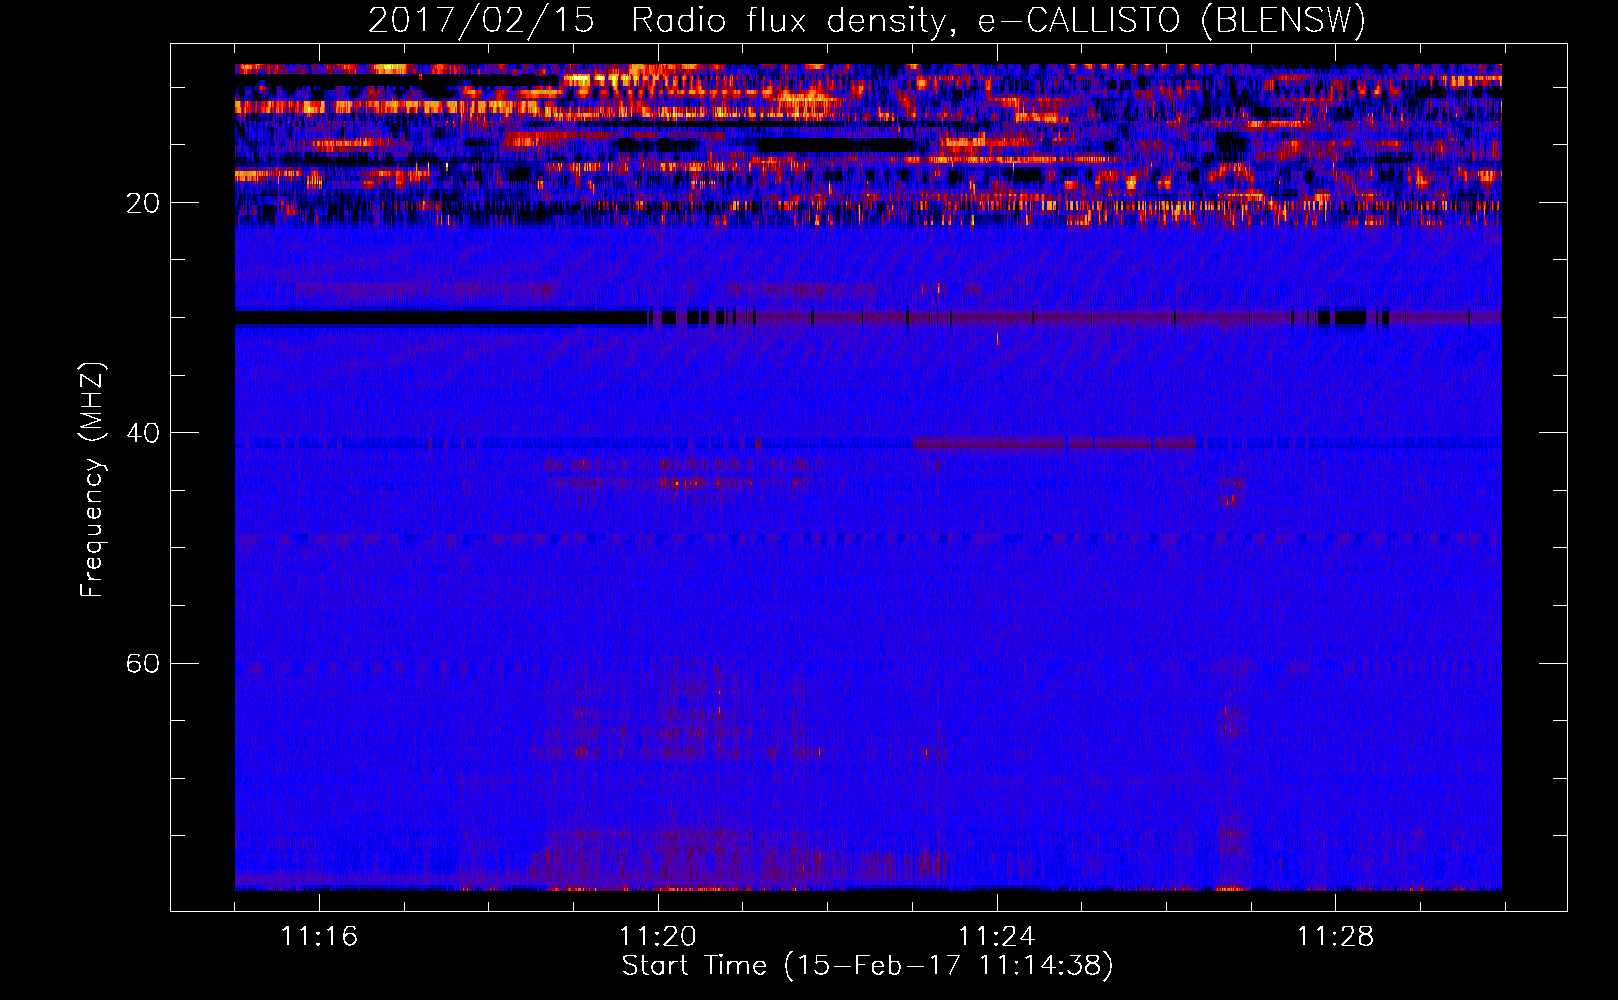Screen dimensions: 1618x1000
Task: Click the 11:24 time tick label
Action: (996, 937)
